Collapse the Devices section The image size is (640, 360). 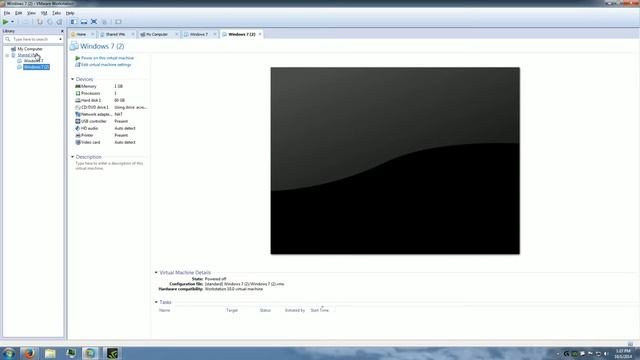click(73, 79)
